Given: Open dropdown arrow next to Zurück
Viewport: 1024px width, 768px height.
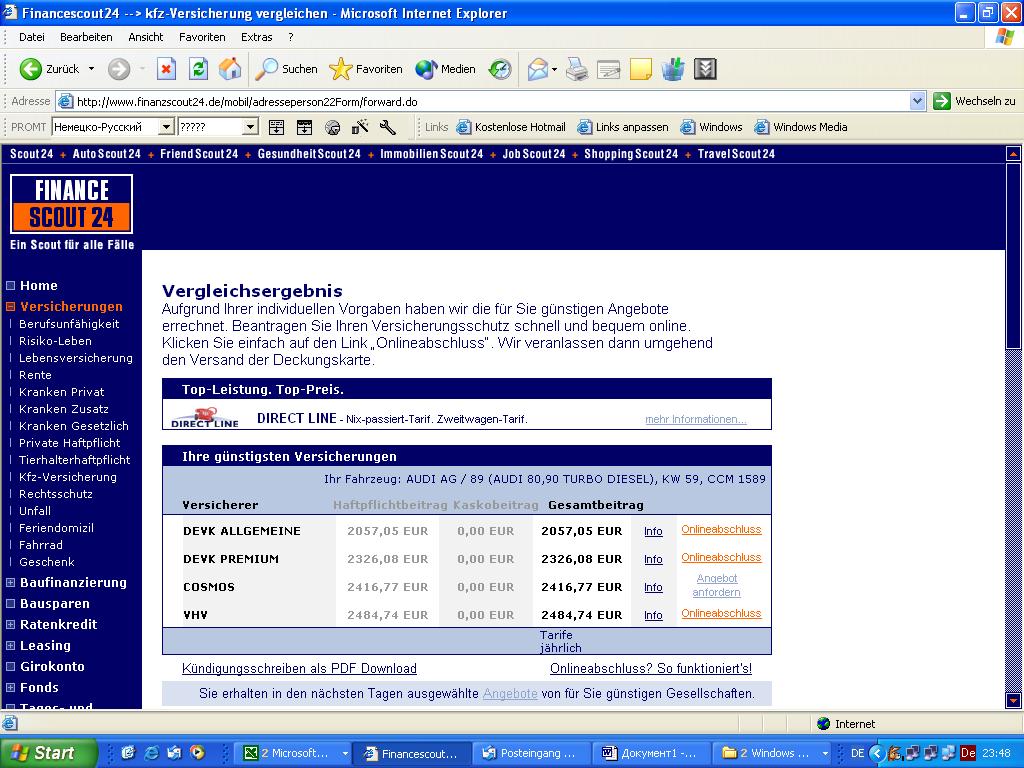Looking at the screenshot, I should pyautogui.click(x=91, y=69).
